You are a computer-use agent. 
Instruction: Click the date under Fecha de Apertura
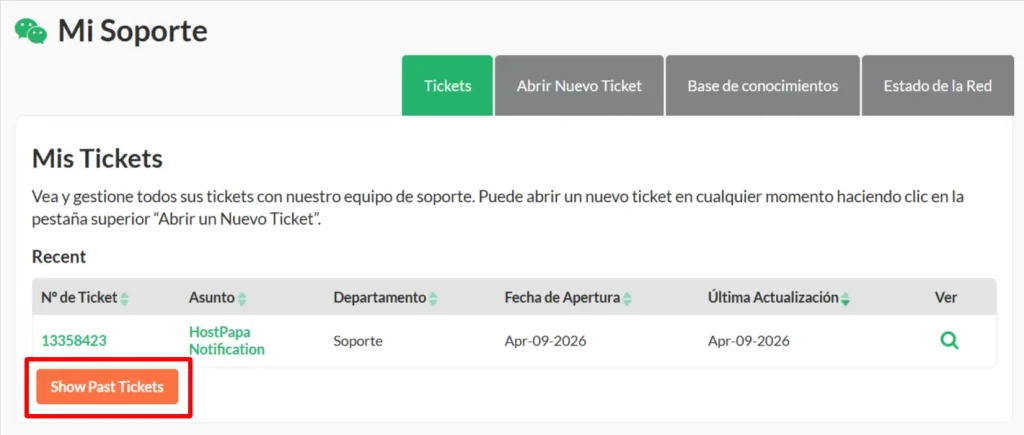click(x=545, y=341)
